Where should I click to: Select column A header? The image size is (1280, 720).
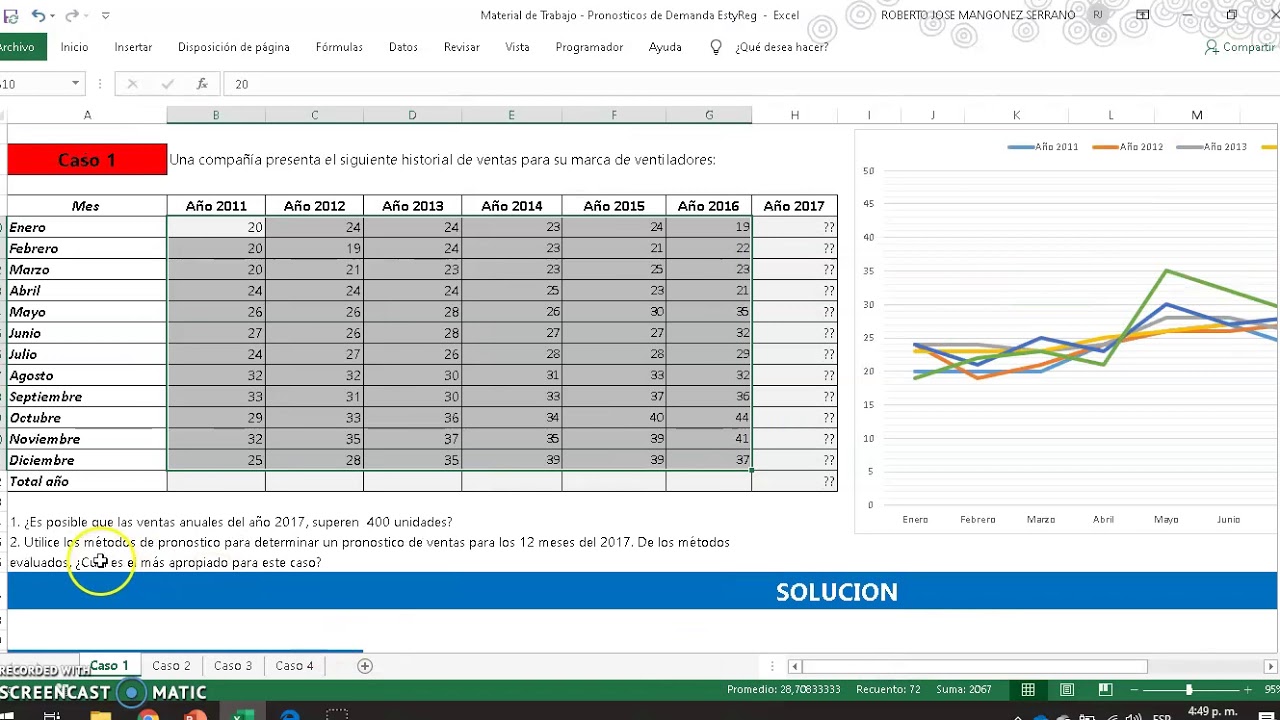87,115
